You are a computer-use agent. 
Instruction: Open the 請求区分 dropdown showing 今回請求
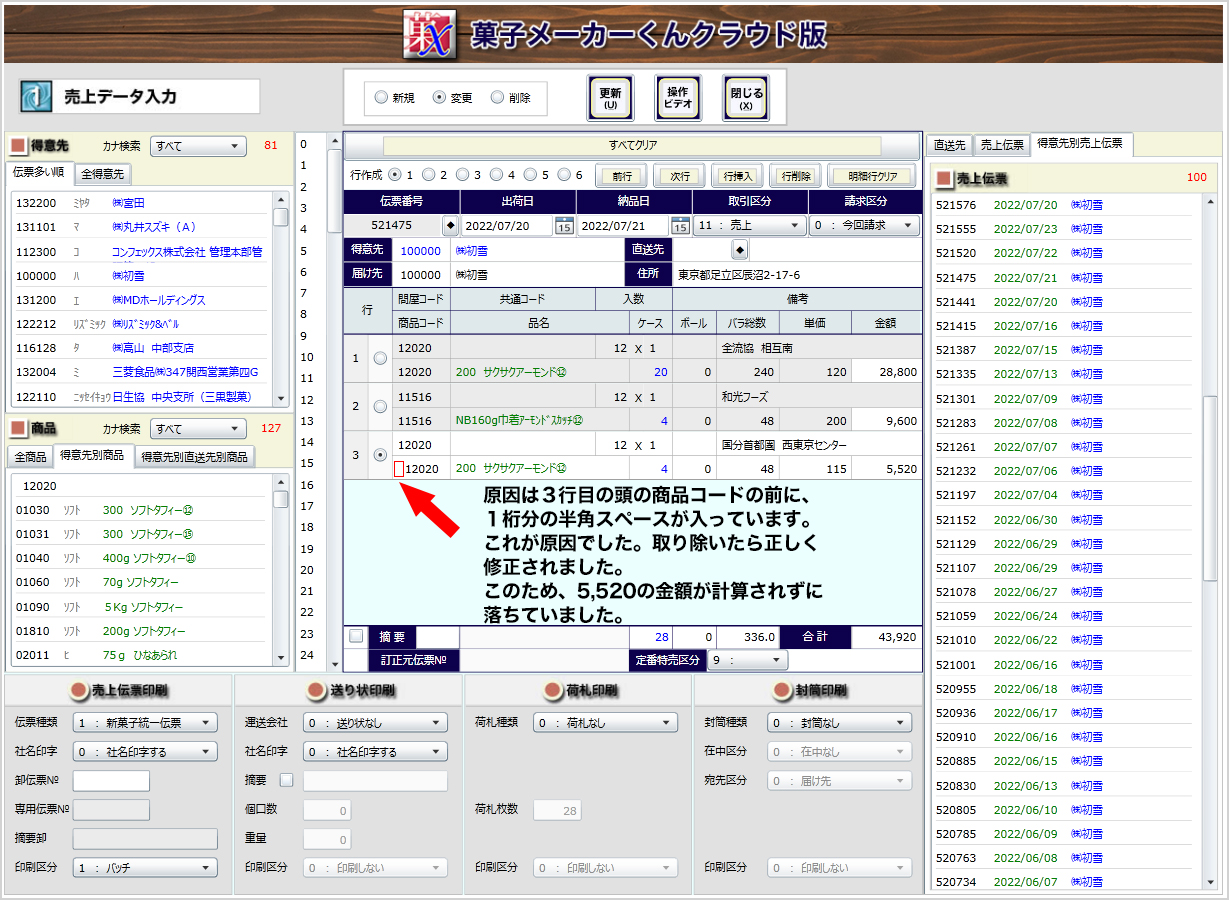pyautogui.click(x=865, y=226)
